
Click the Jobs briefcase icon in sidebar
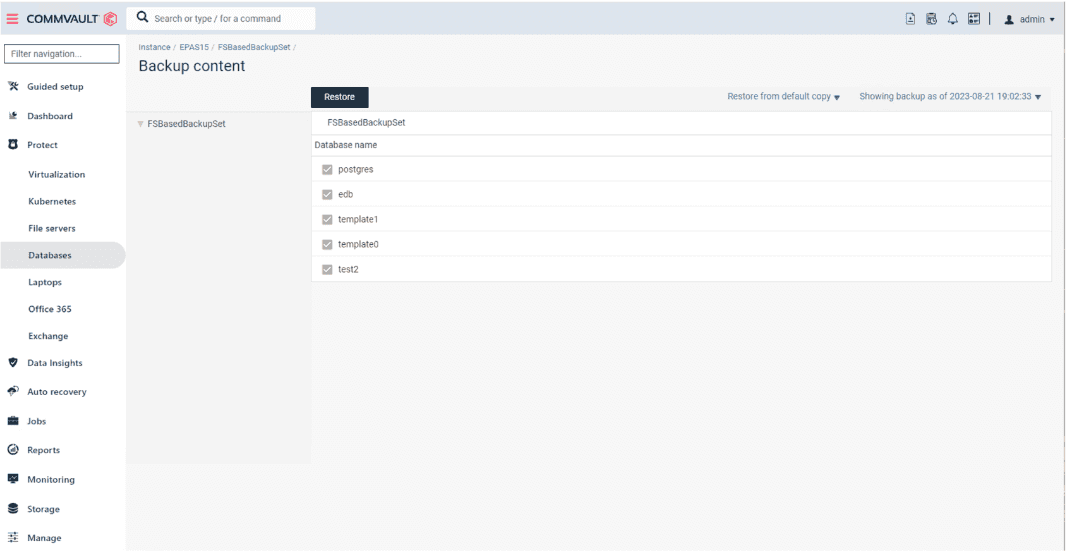point(13,421)
